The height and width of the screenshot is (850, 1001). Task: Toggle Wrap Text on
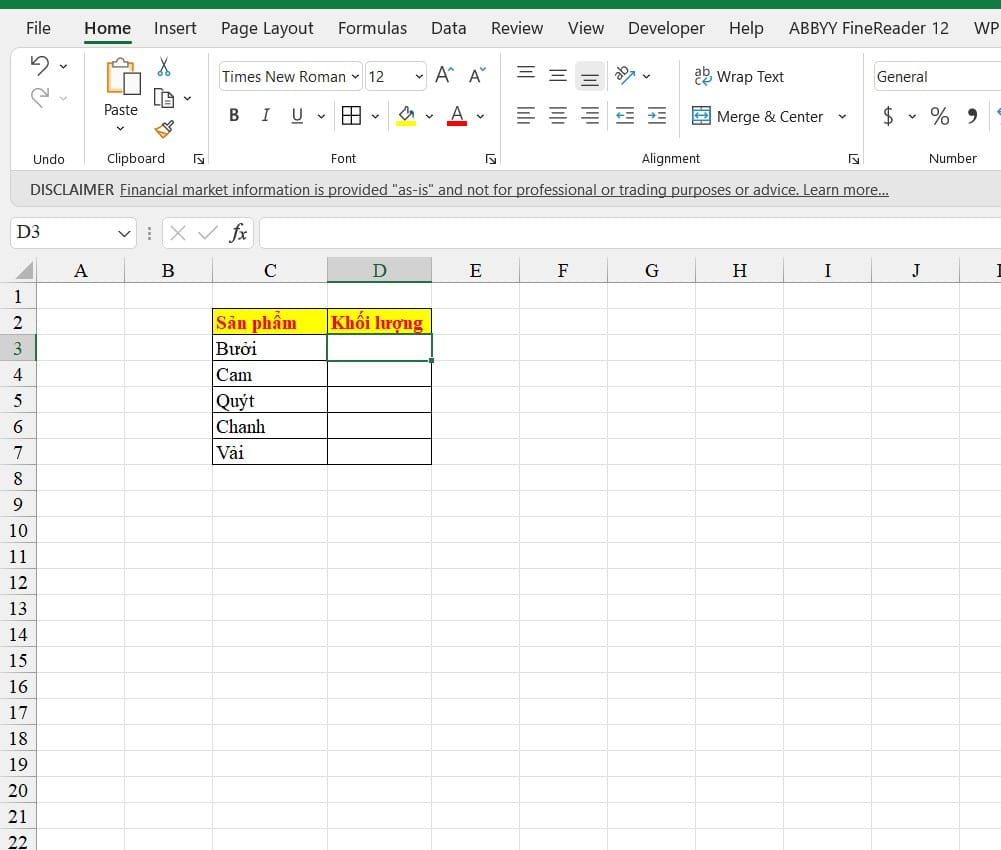[x=739, y=77]
